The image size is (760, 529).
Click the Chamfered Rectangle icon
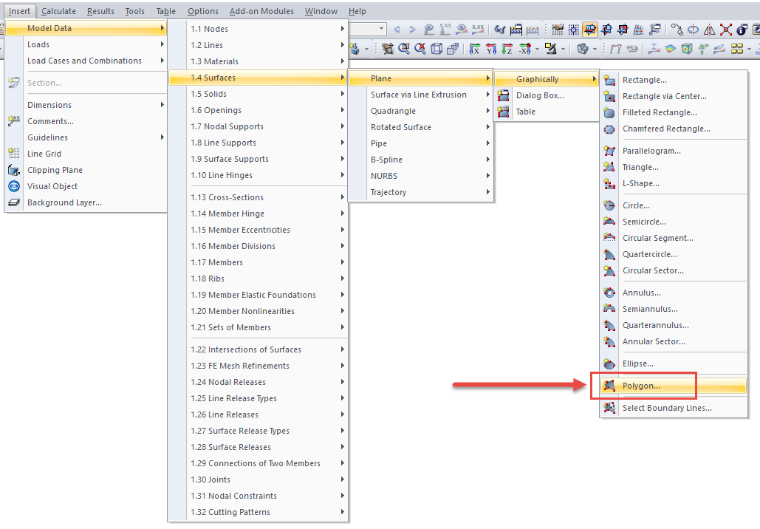point(609,129)
